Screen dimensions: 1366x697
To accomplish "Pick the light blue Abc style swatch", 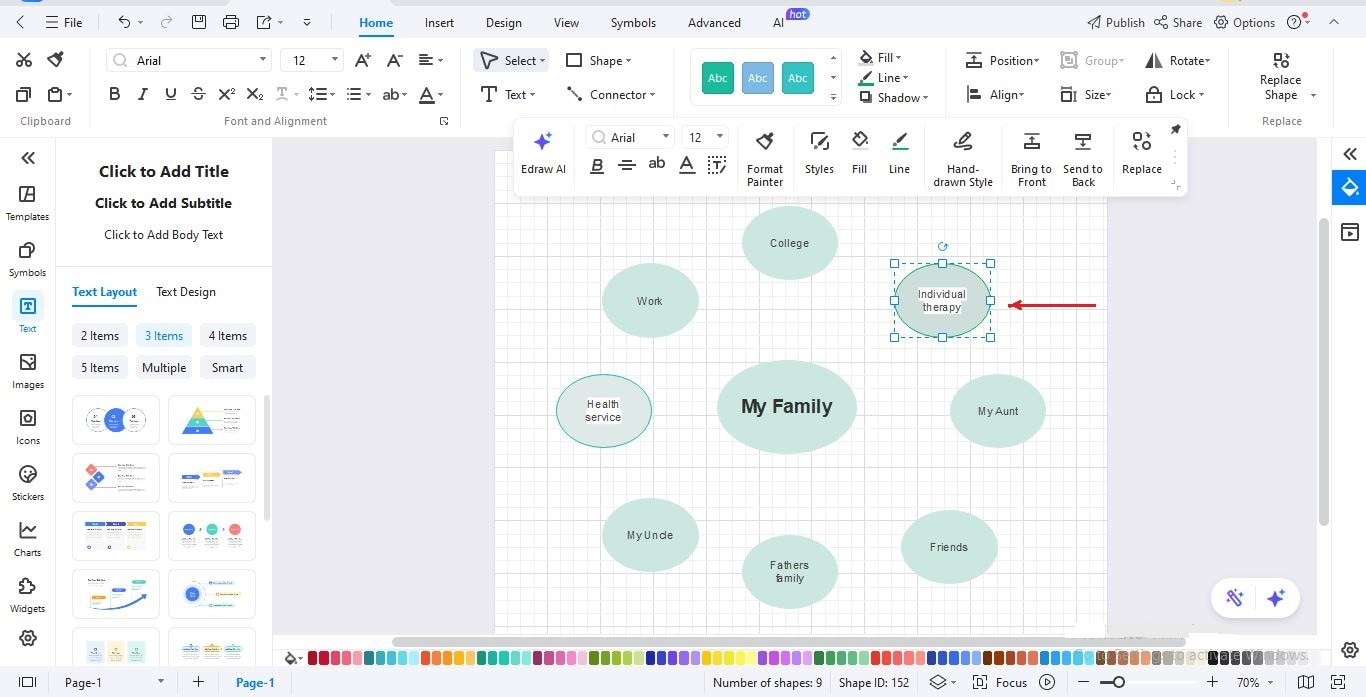I will [x=758, y=78].
